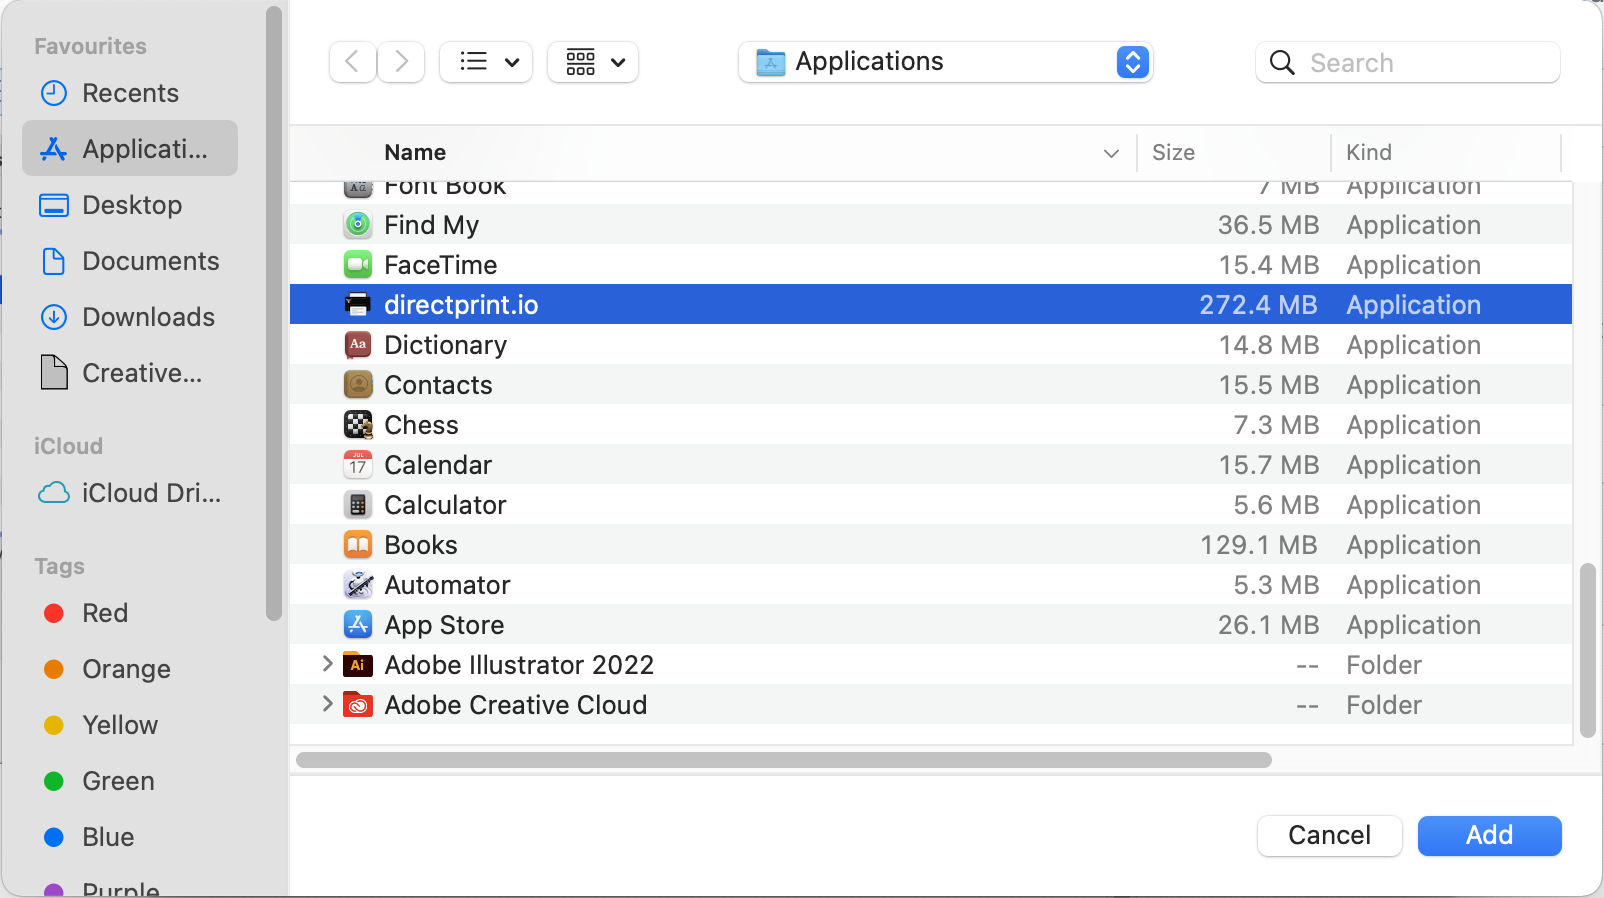Image resolution: width=1604 pixels, height=898 pixels.
Task: Expand the Adobe Creative Cloud folder
Action: (327, 704)
